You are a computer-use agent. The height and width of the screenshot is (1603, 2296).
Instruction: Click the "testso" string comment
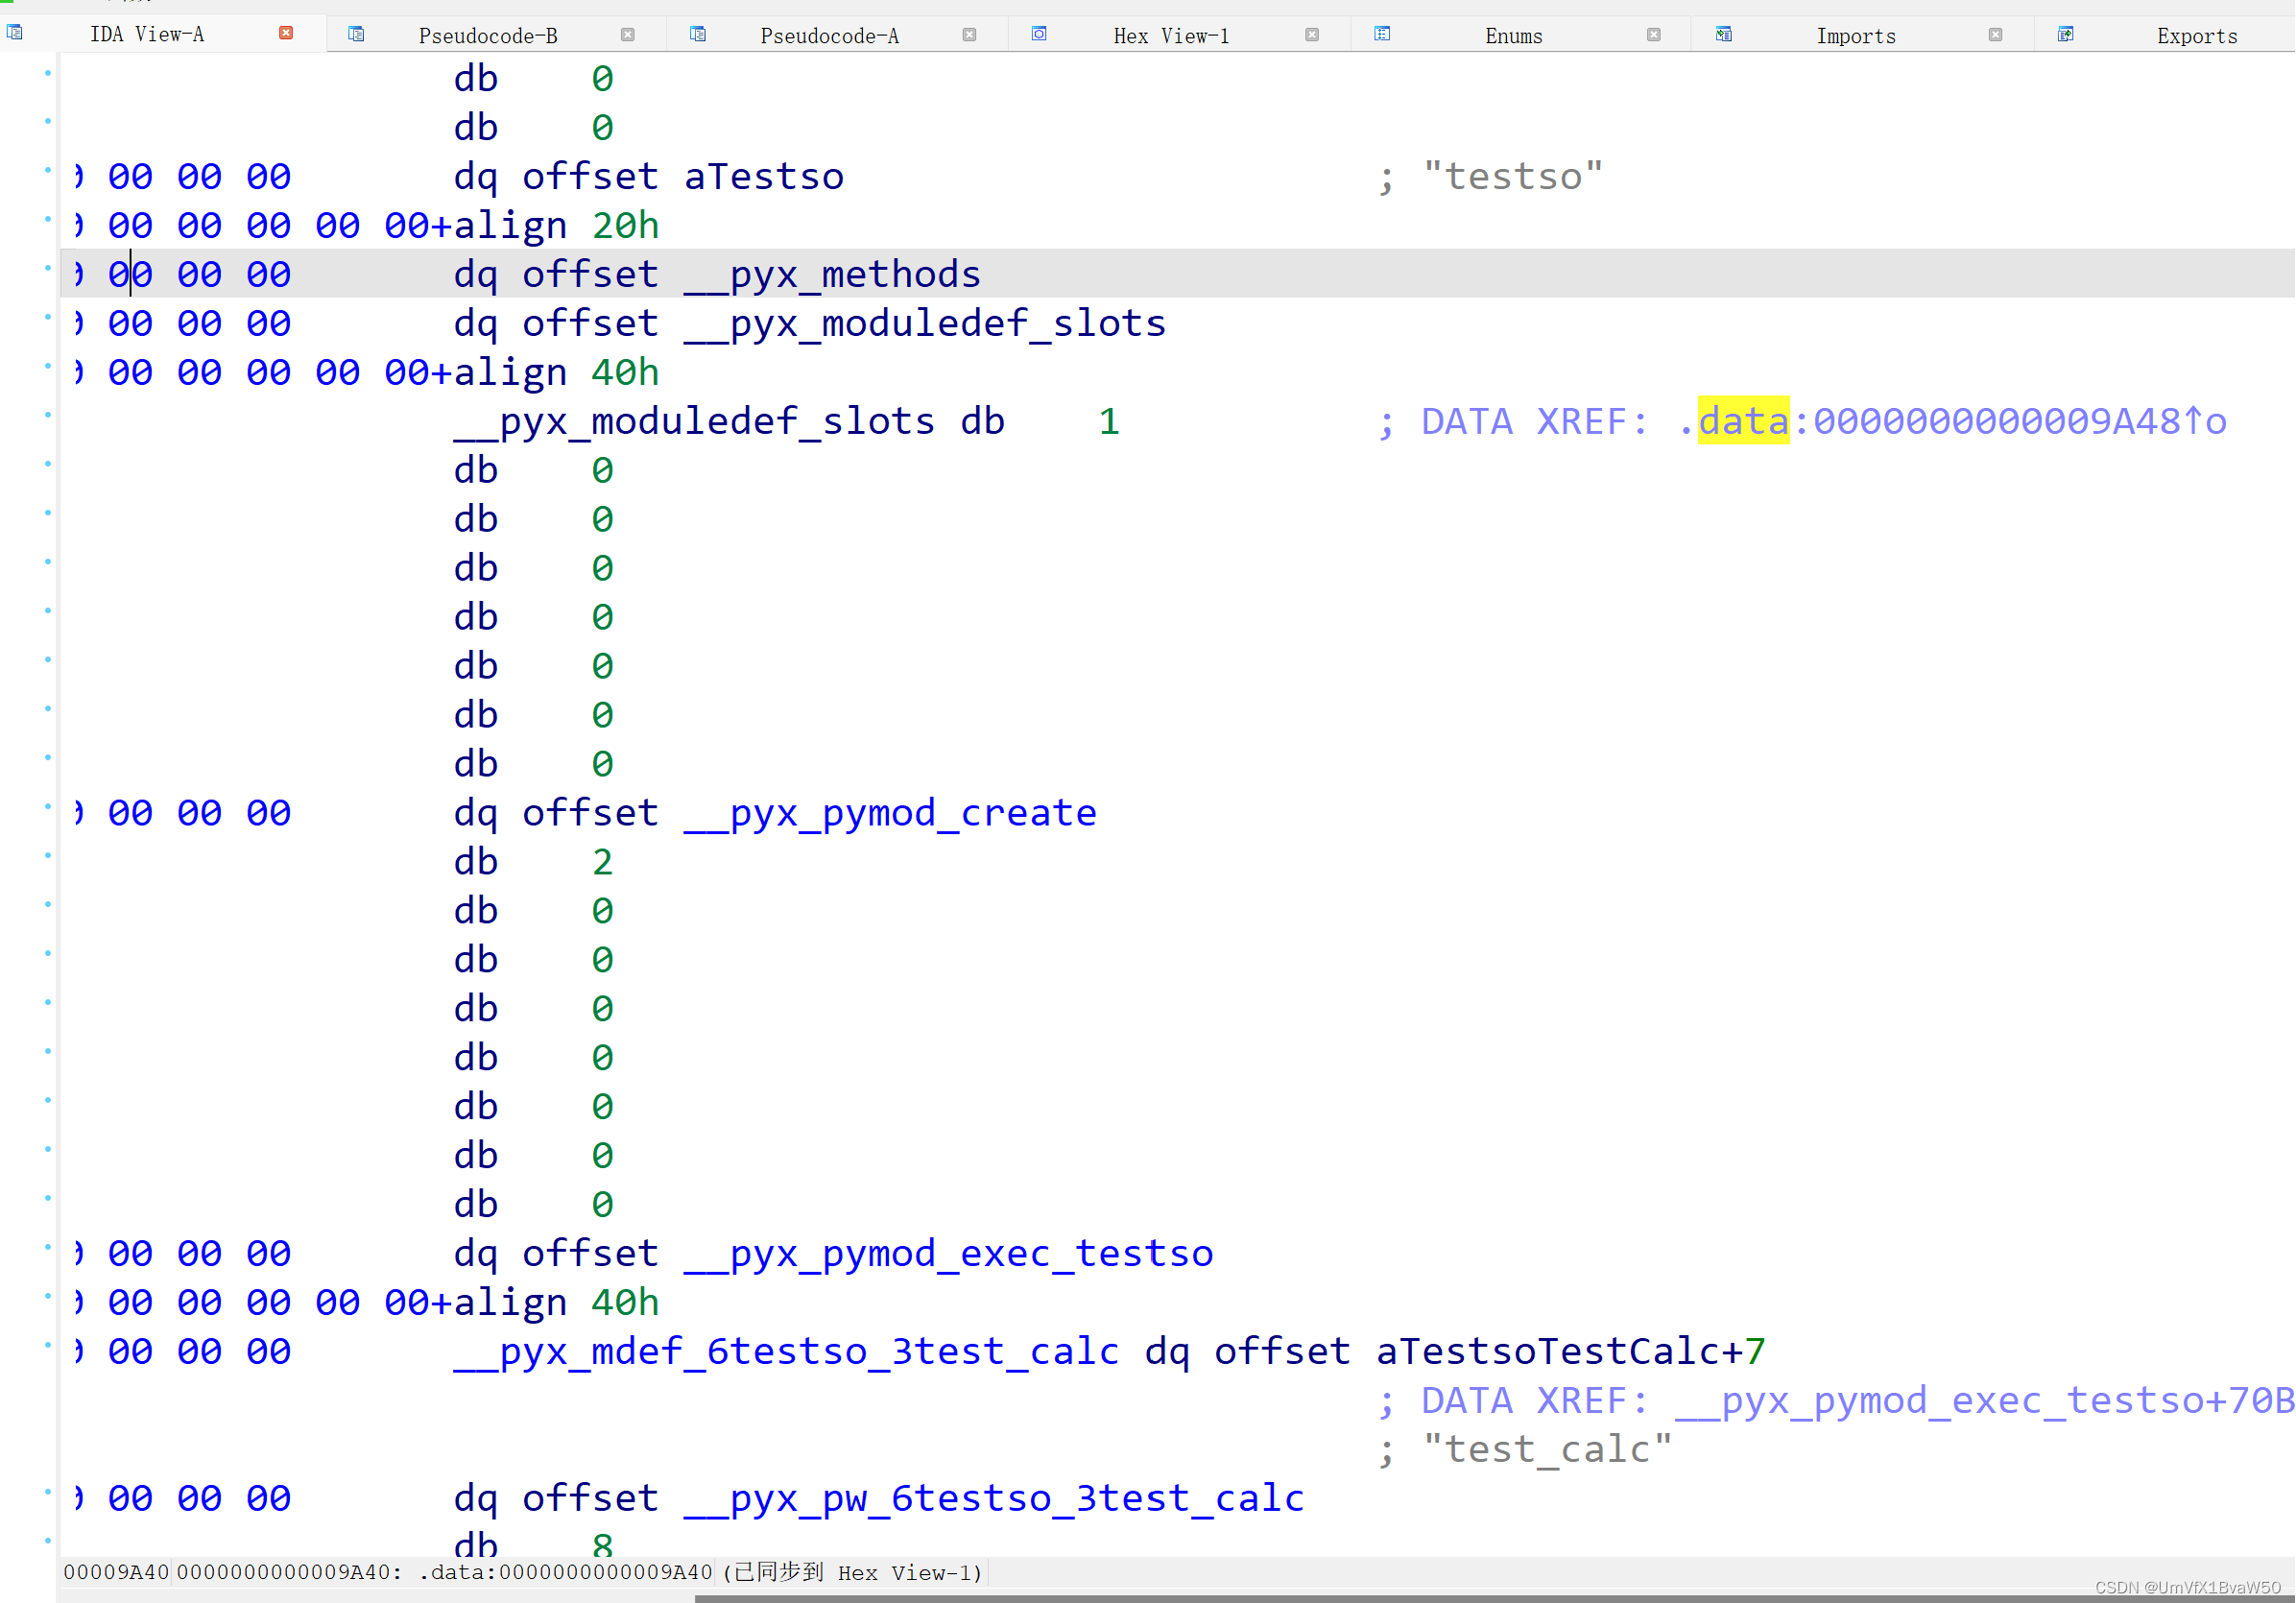pyautogui.click(x=1513, y=176)
